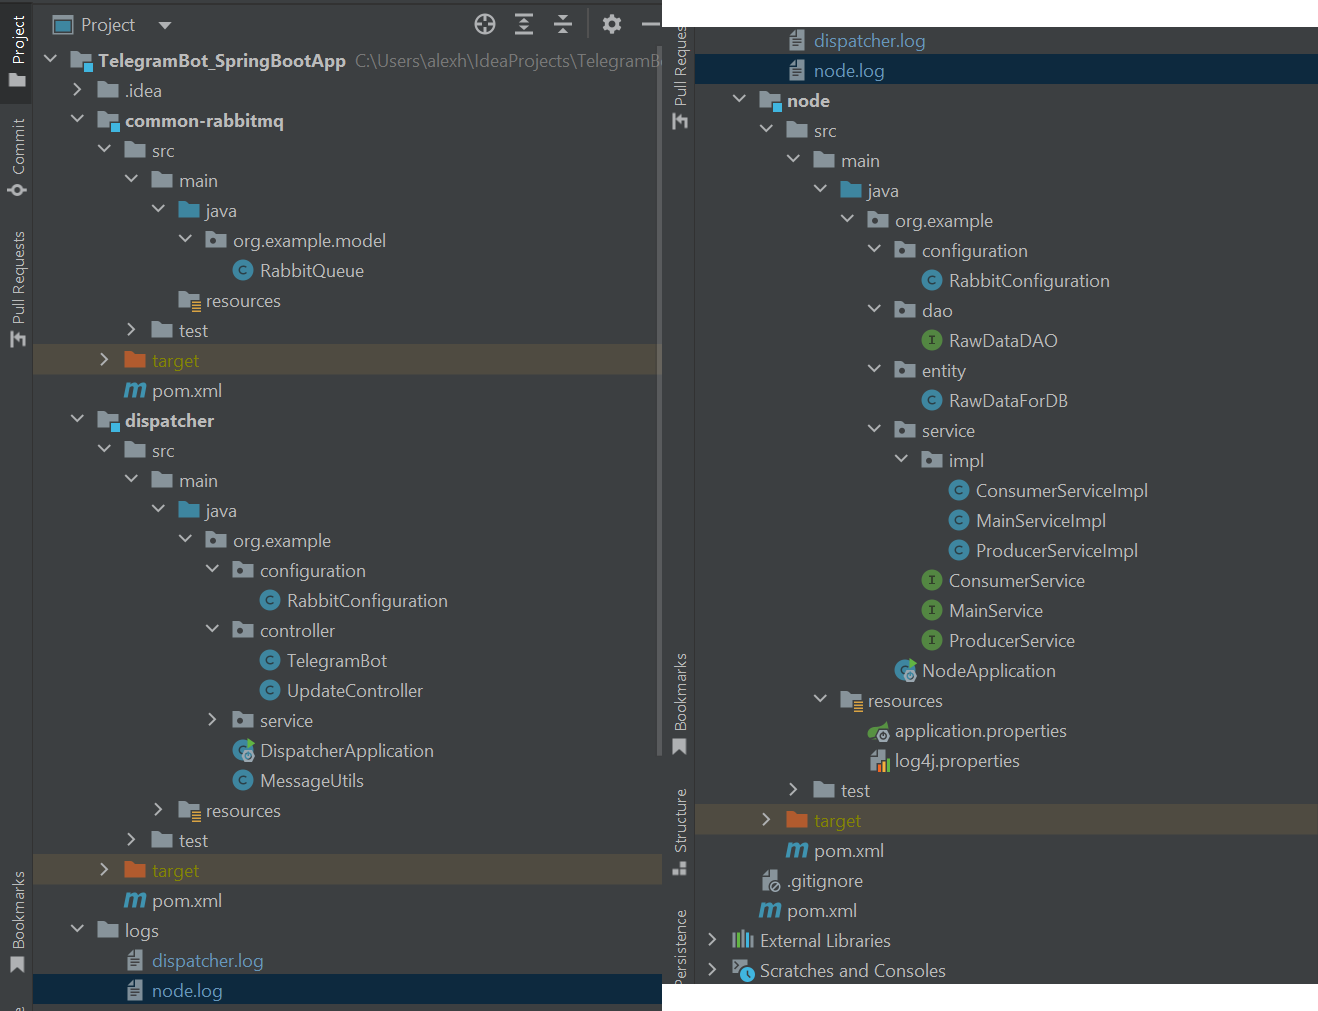
Task: Click the Maven icon of common-rabbitmq pom.xml
Action: [135, 390]
